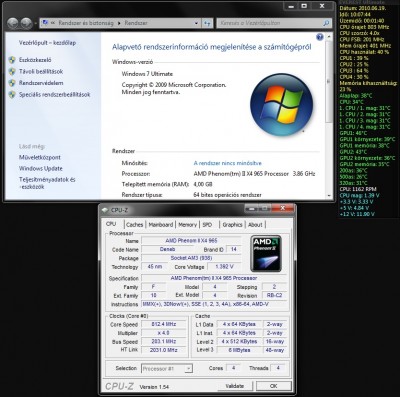
Task: Click the vertical scrollbar thumb in system window
Action: point(329,81)
